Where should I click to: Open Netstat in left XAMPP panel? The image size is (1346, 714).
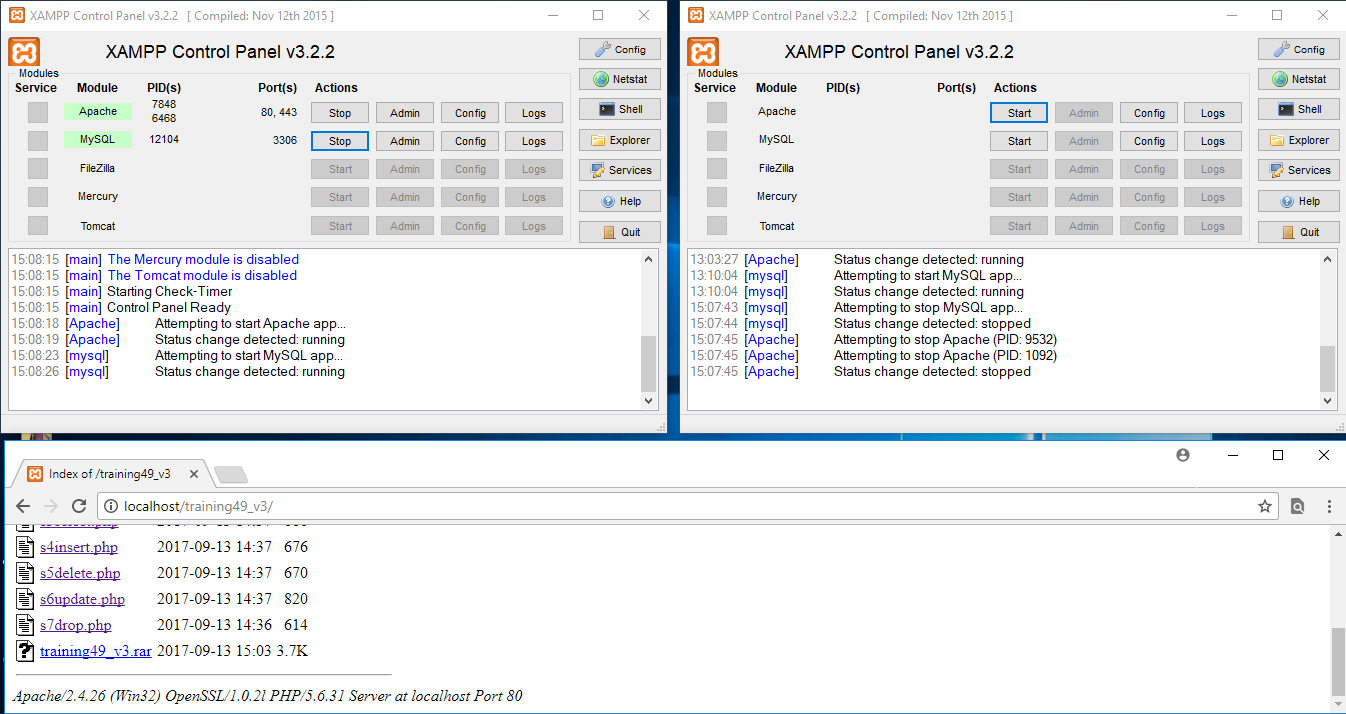pos(619,79)
